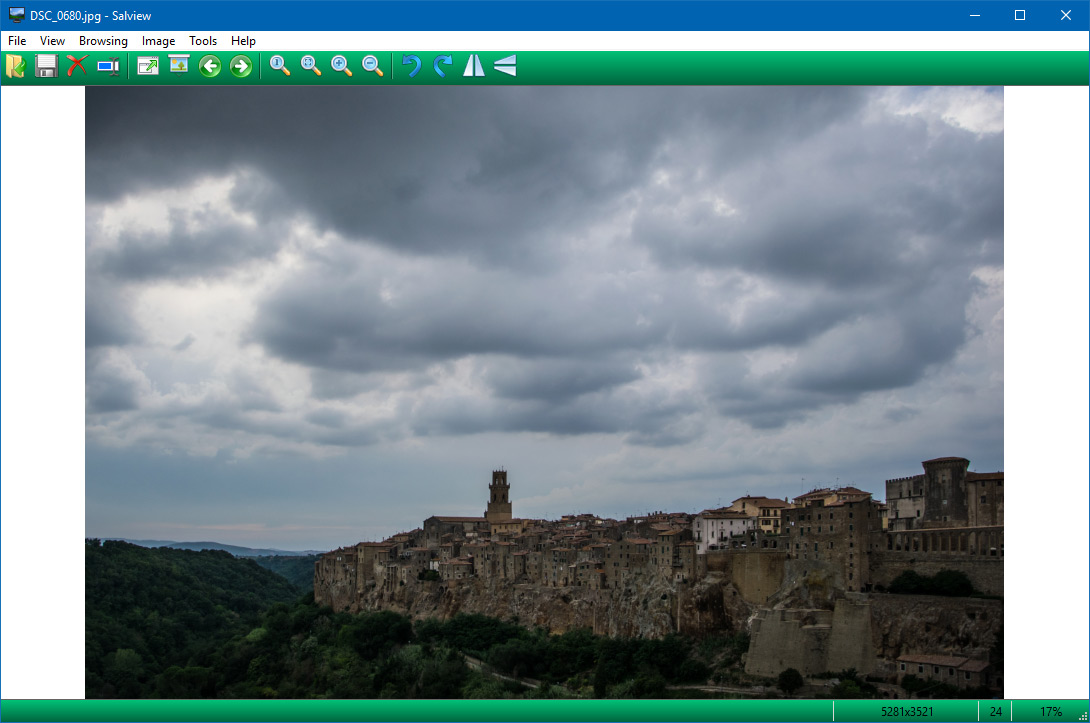
Task: Delete the file with the red X icon
Action: click(x=77, y=66)
